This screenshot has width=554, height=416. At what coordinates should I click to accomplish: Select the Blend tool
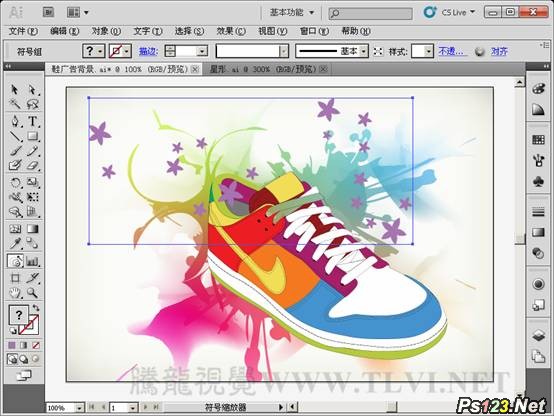coord(32,243)
